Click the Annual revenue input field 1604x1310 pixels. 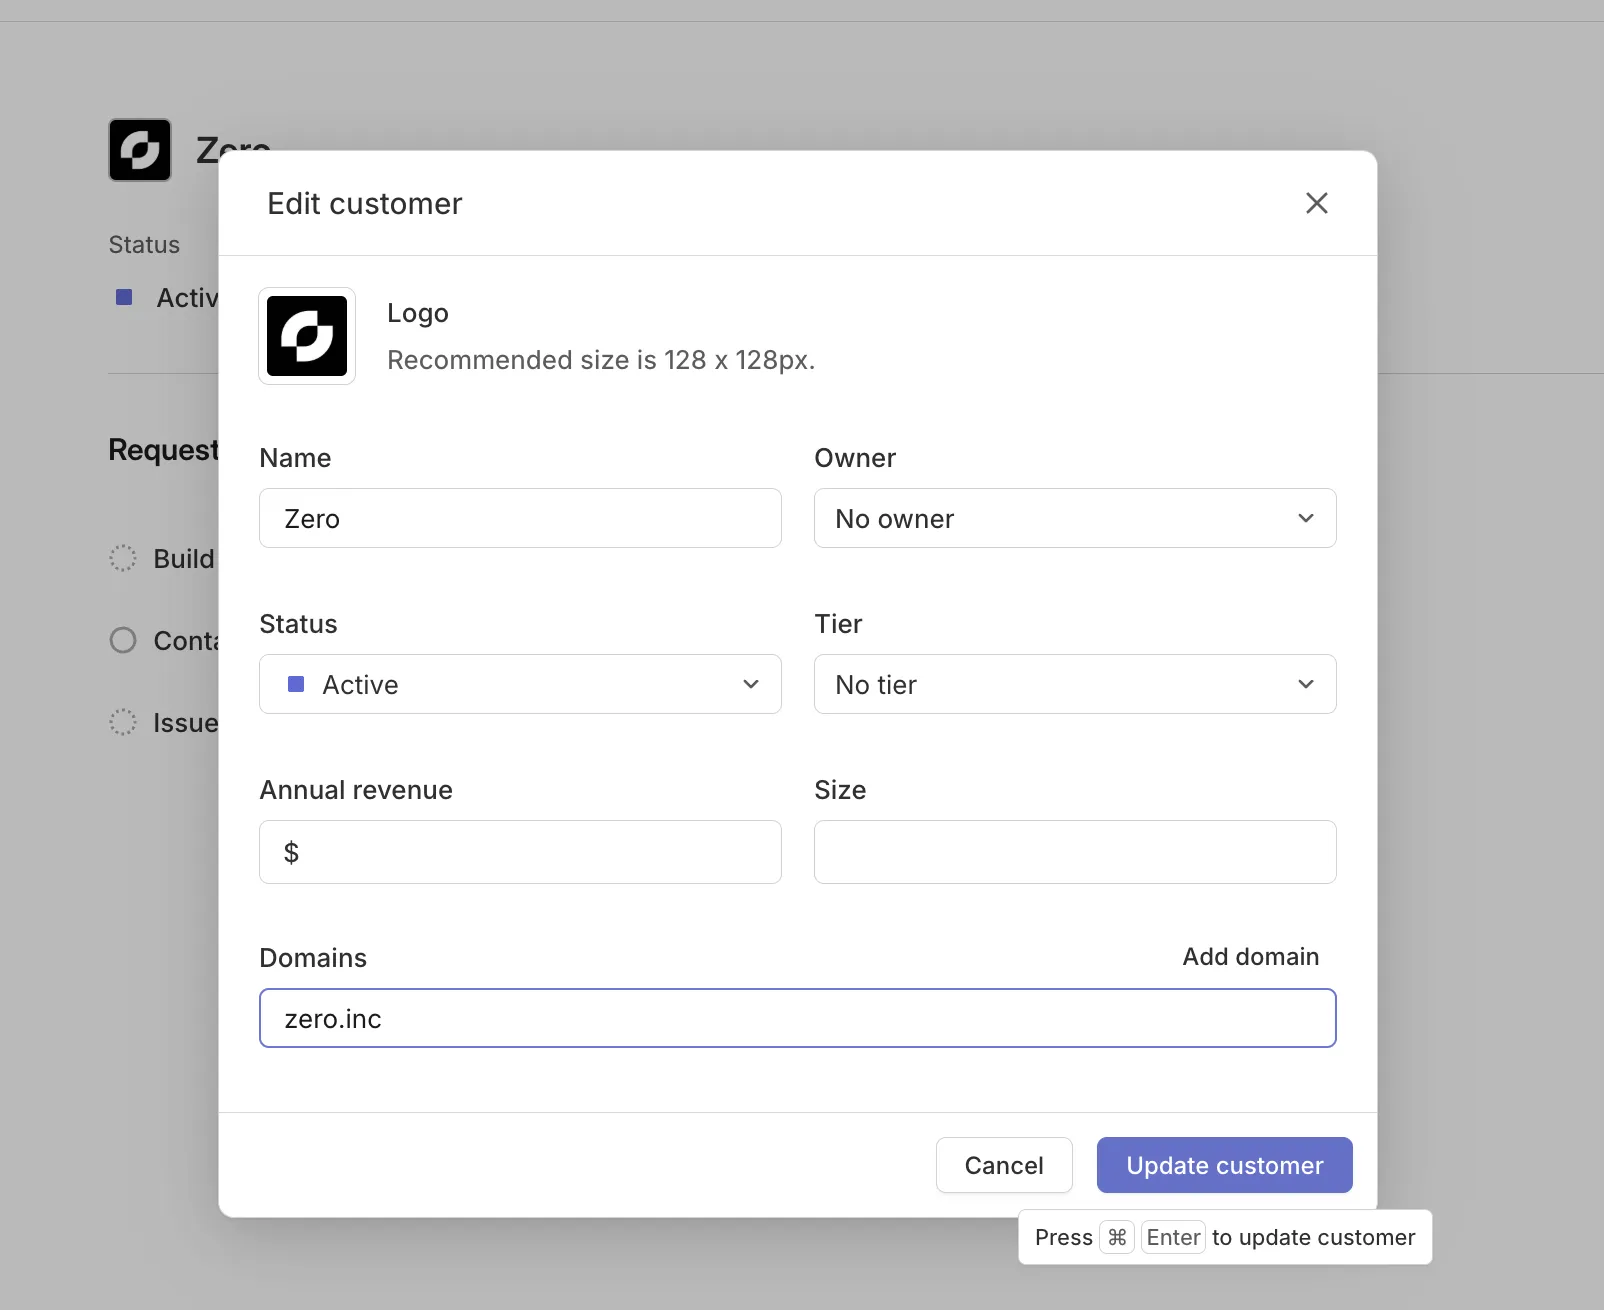click(x=520, y=852)
